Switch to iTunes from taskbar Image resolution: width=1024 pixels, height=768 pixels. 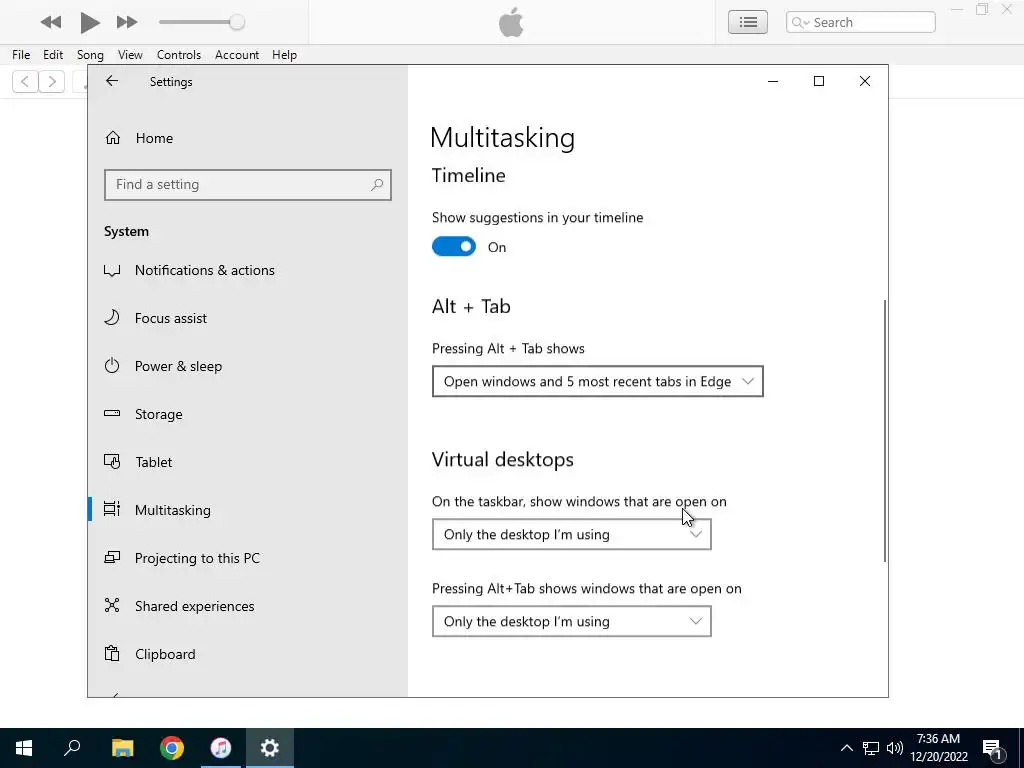point(221,748)
